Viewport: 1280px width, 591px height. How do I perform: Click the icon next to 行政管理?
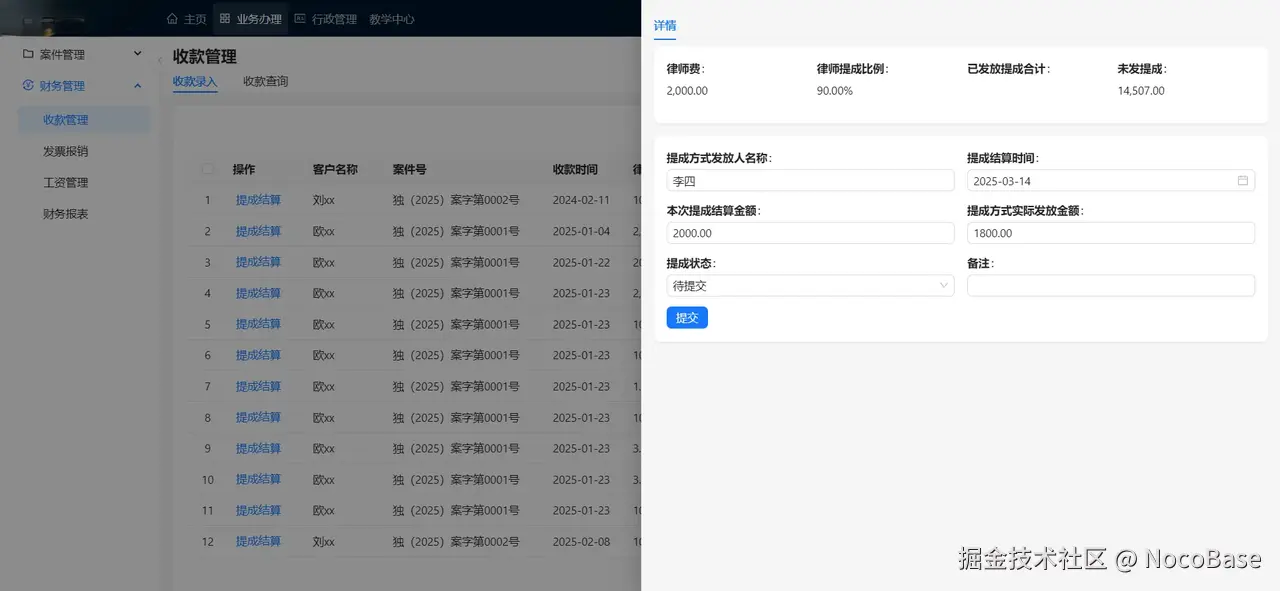click(x=300, y=19)
